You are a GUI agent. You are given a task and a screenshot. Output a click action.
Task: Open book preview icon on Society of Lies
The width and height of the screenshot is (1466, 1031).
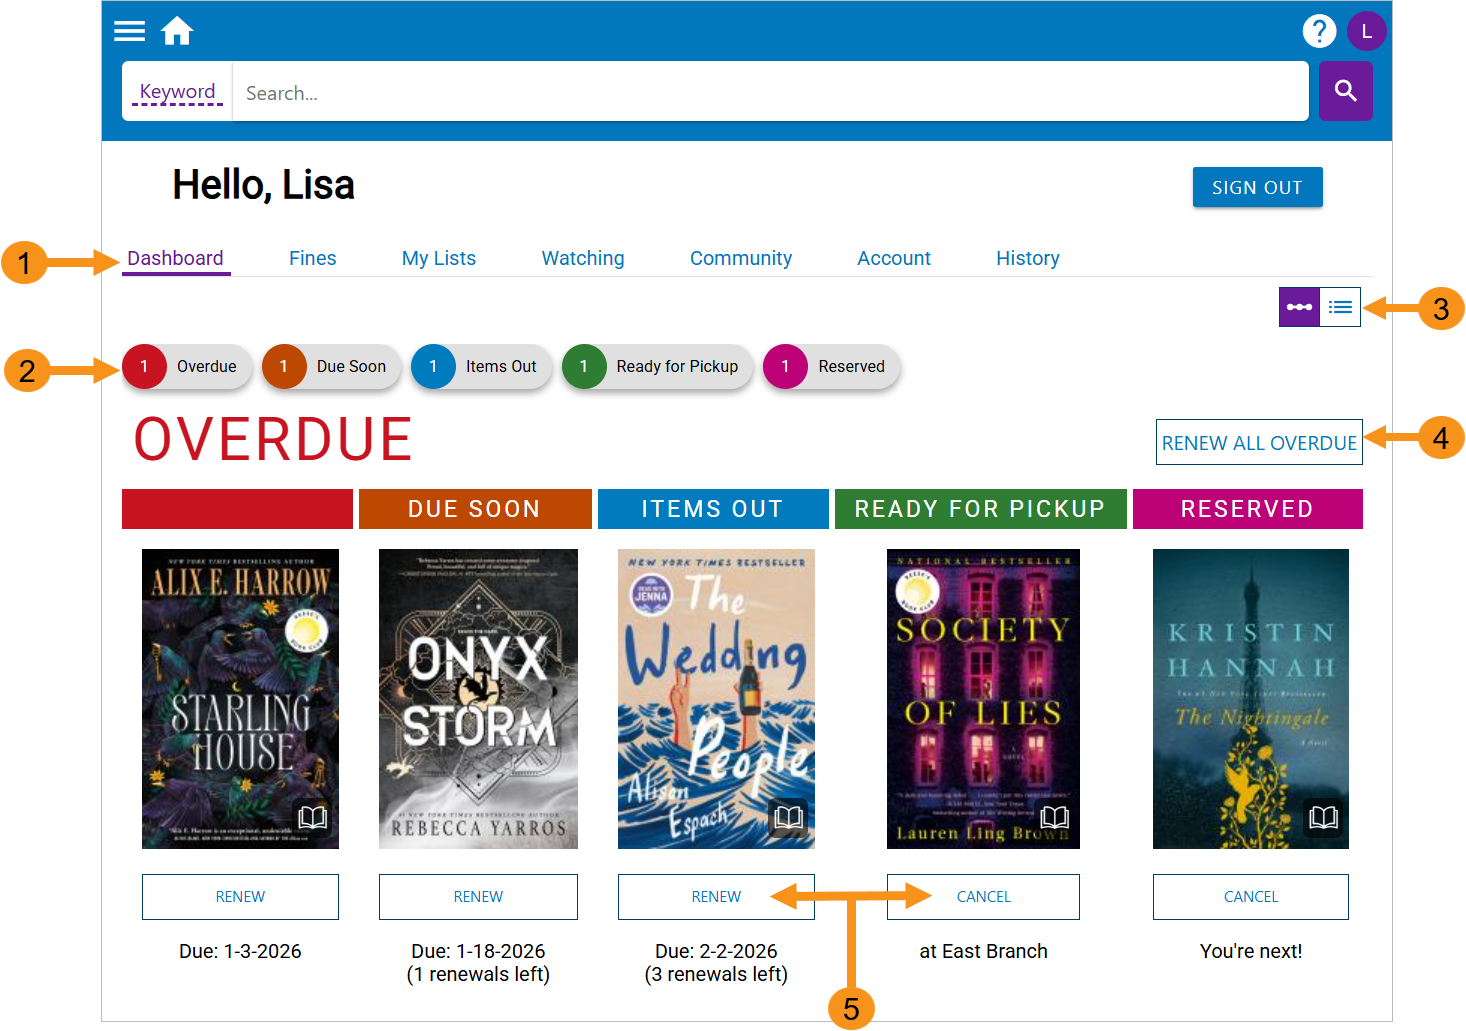[x=1054, y=818]
